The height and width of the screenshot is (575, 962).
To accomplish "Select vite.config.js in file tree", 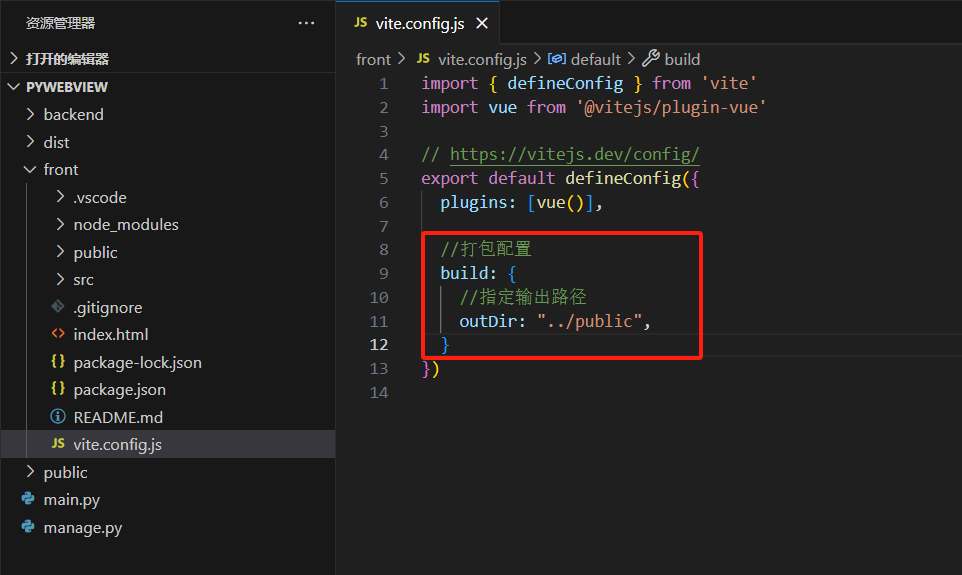I will pyautogui.click(x=168, y=444).
